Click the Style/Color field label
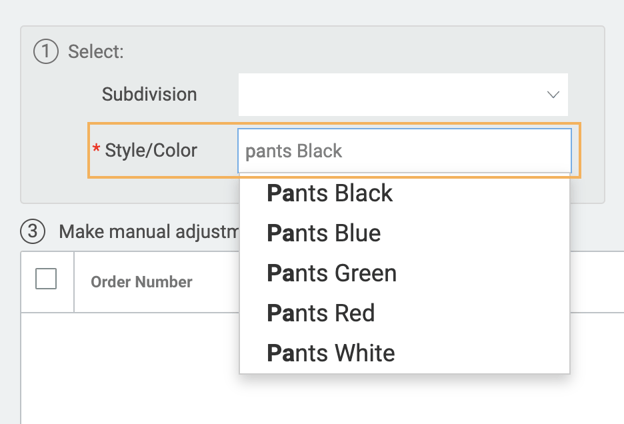This screenshot has width=624, height=424. 153,151
